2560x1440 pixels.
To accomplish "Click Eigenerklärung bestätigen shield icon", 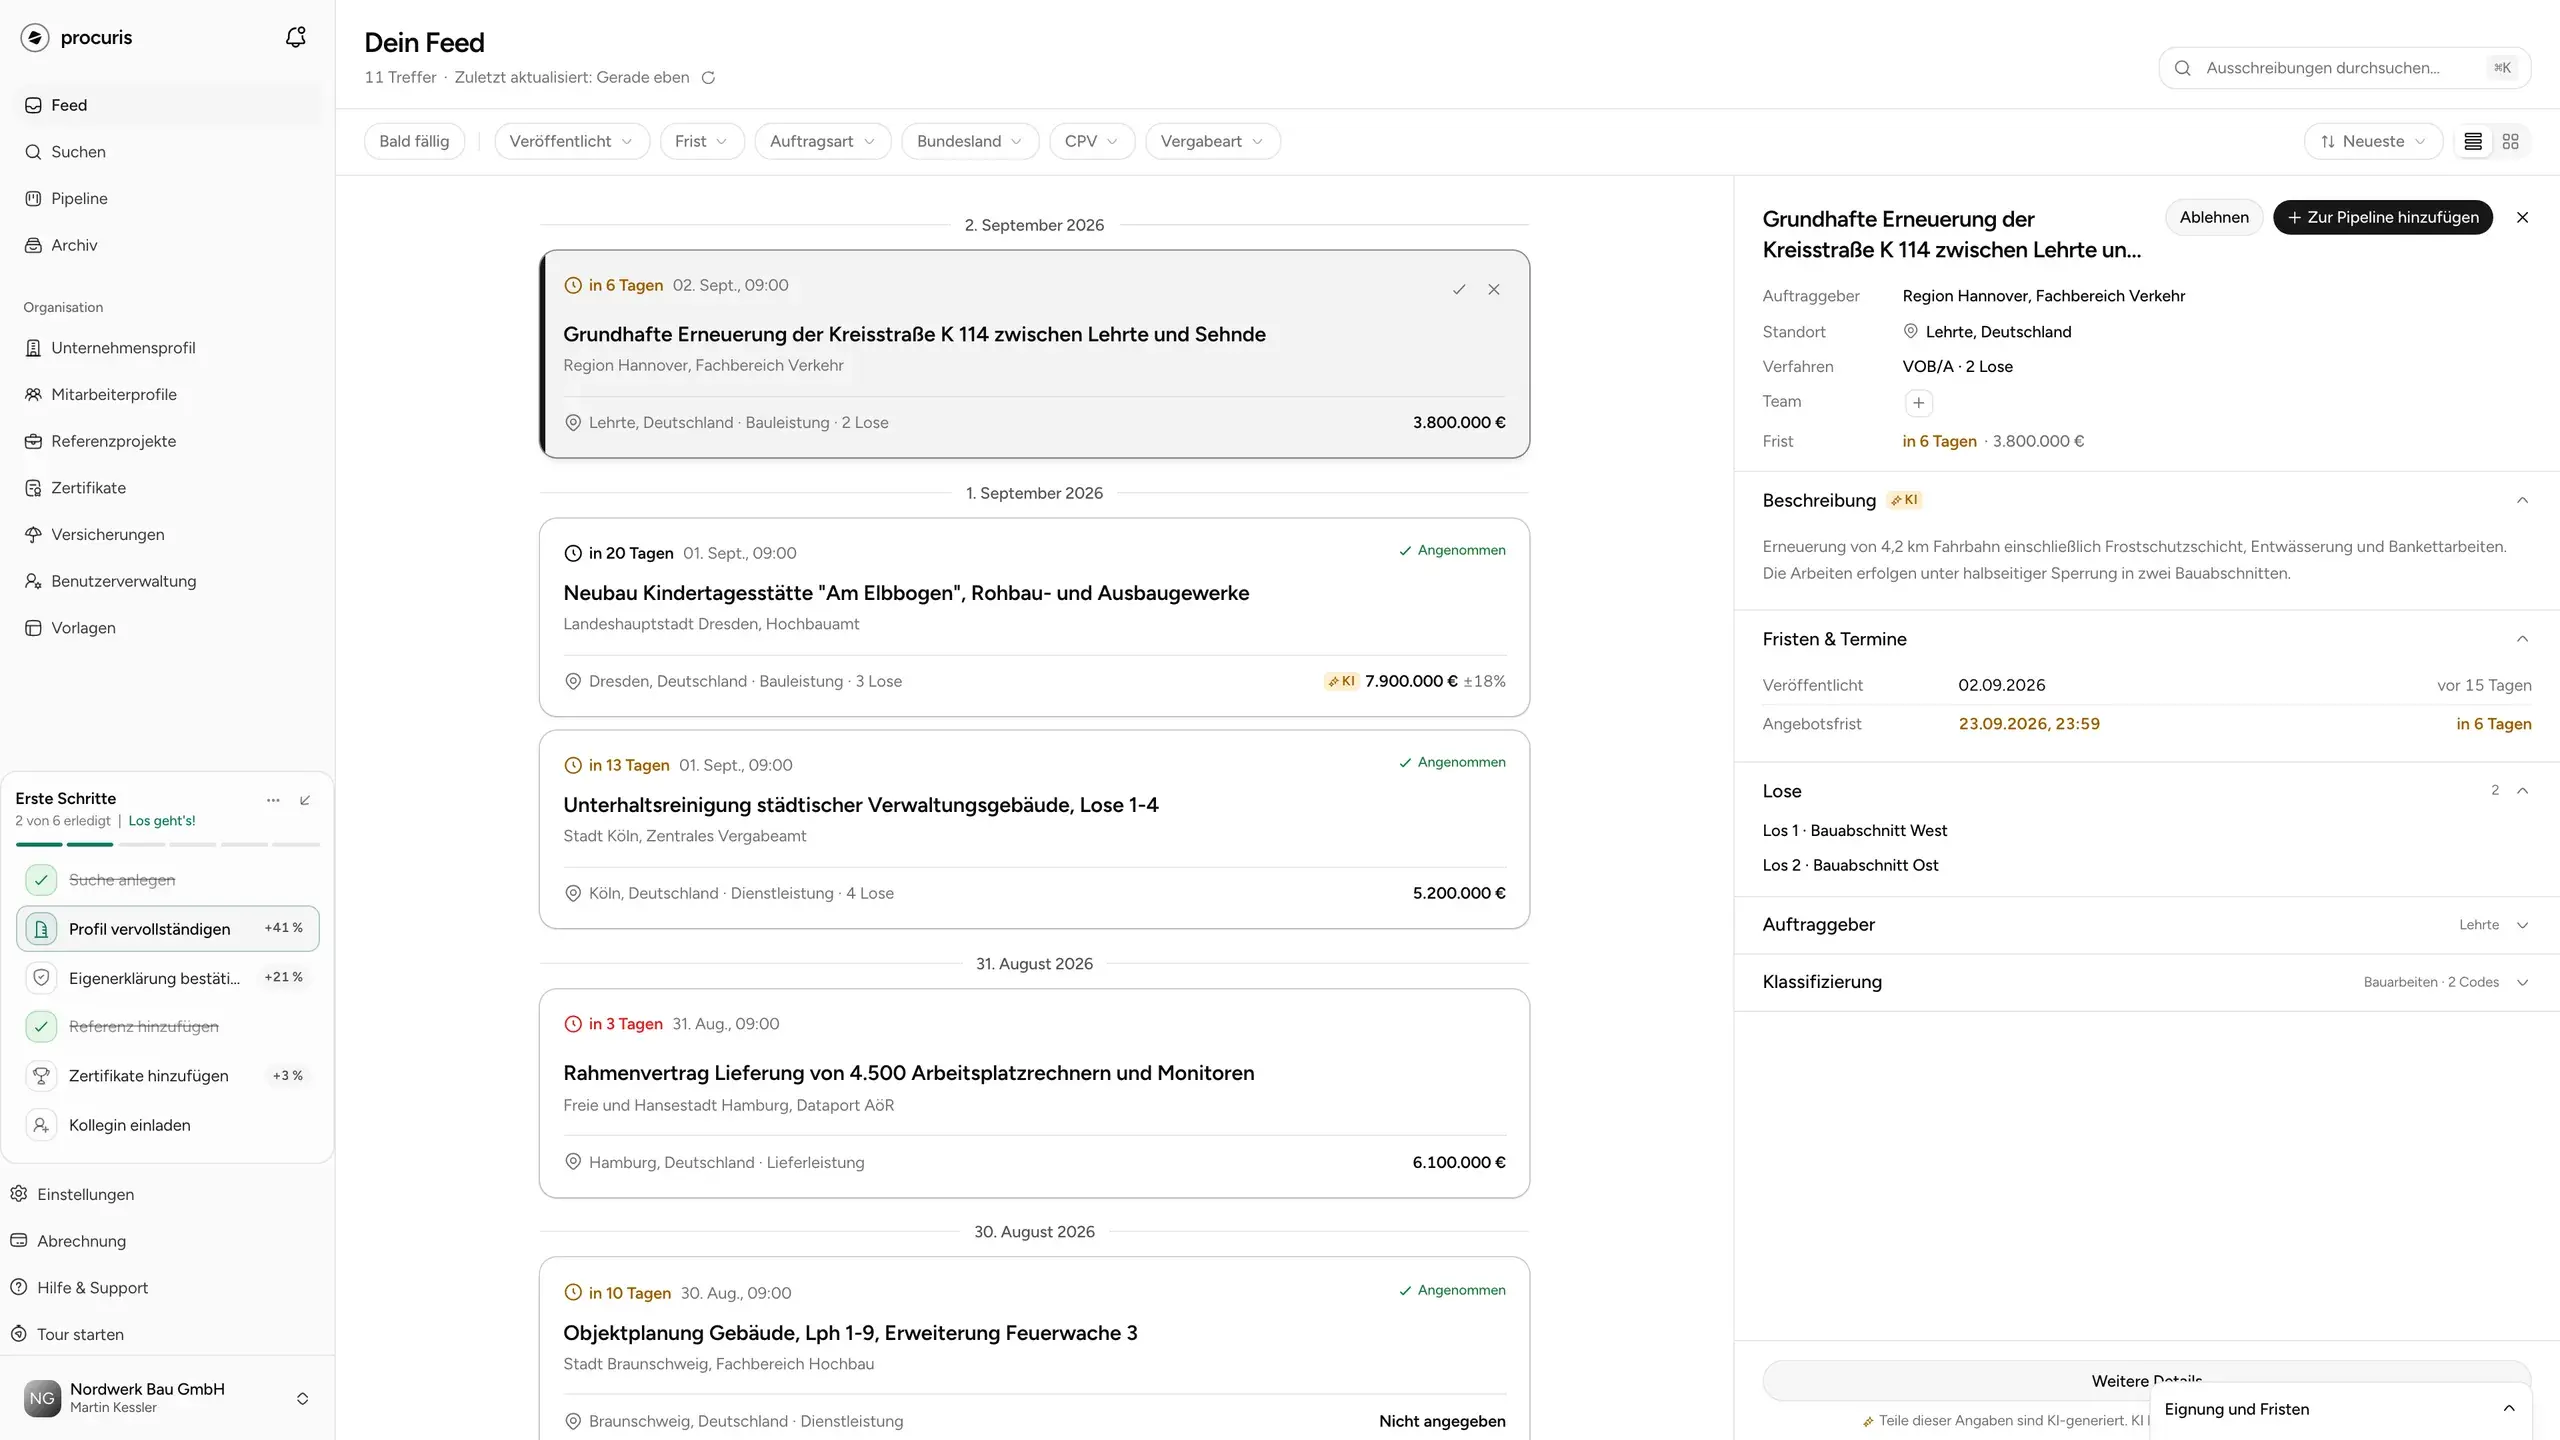I will click(41, 978).
